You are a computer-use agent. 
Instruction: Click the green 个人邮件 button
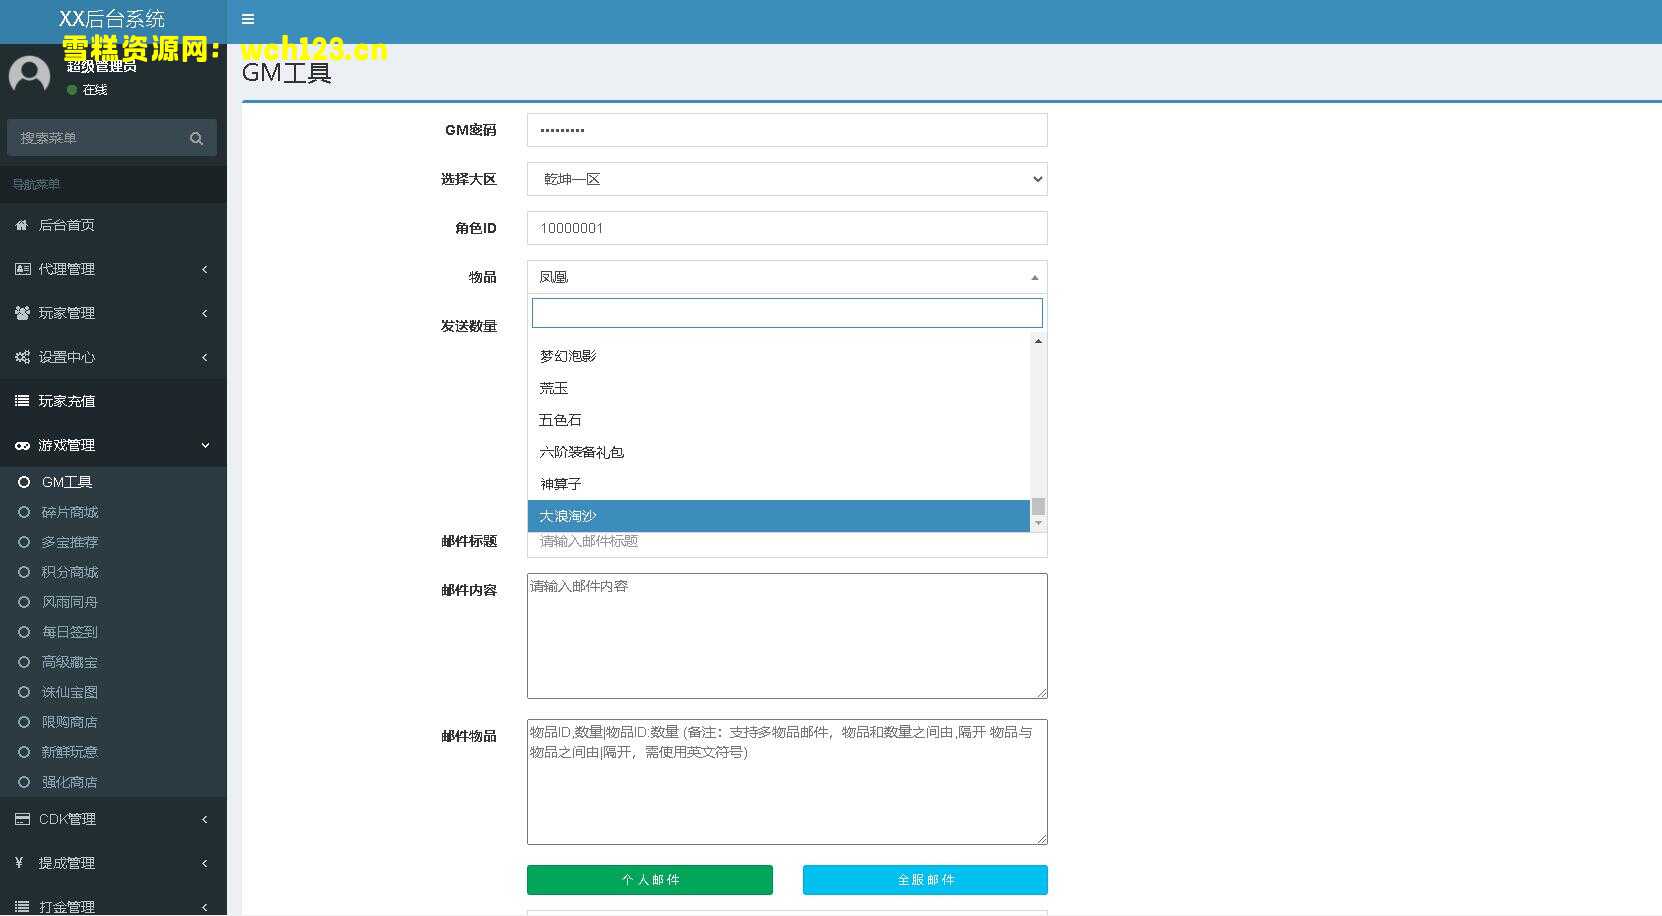tap(649, 879)
